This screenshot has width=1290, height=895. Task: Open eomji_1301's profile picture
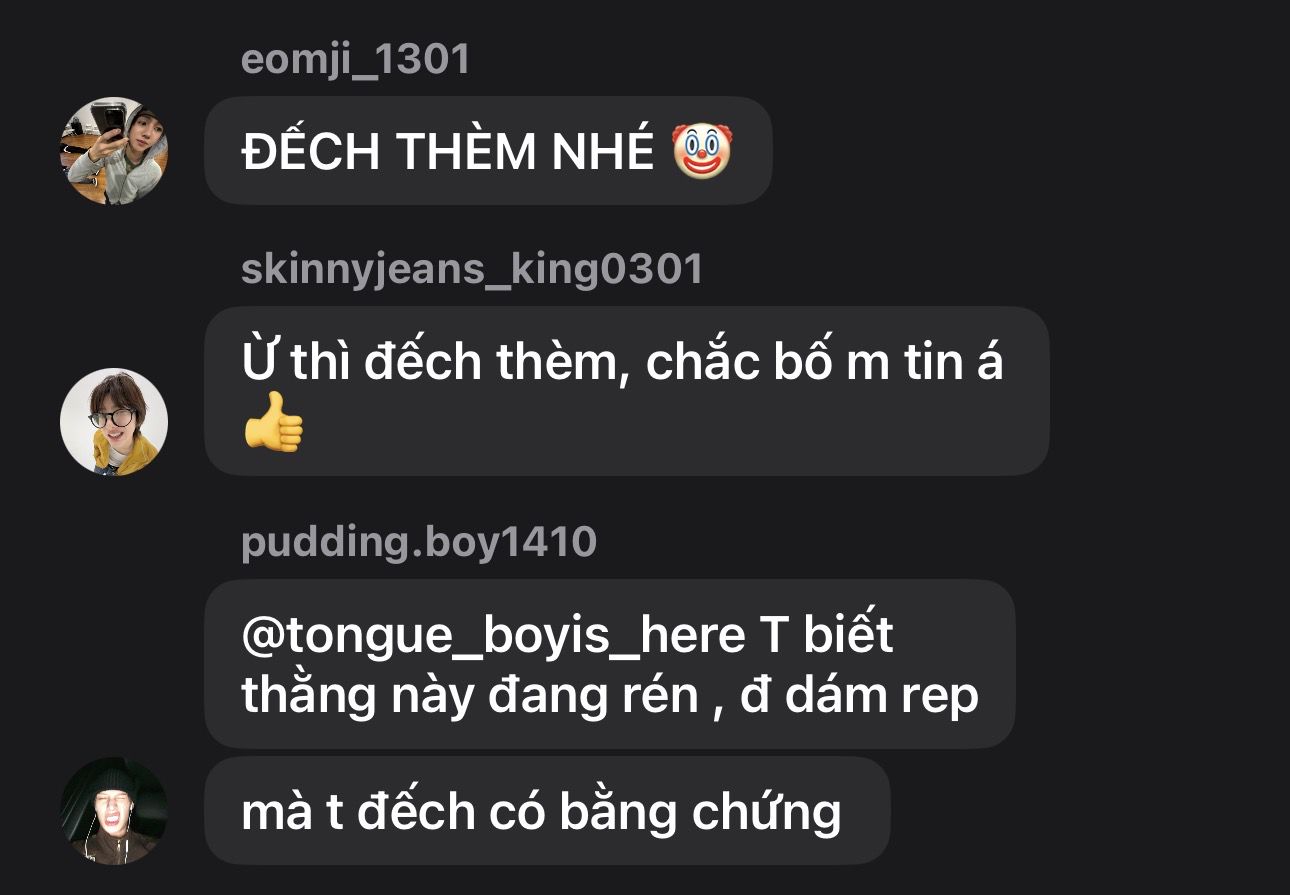(114, 151)
